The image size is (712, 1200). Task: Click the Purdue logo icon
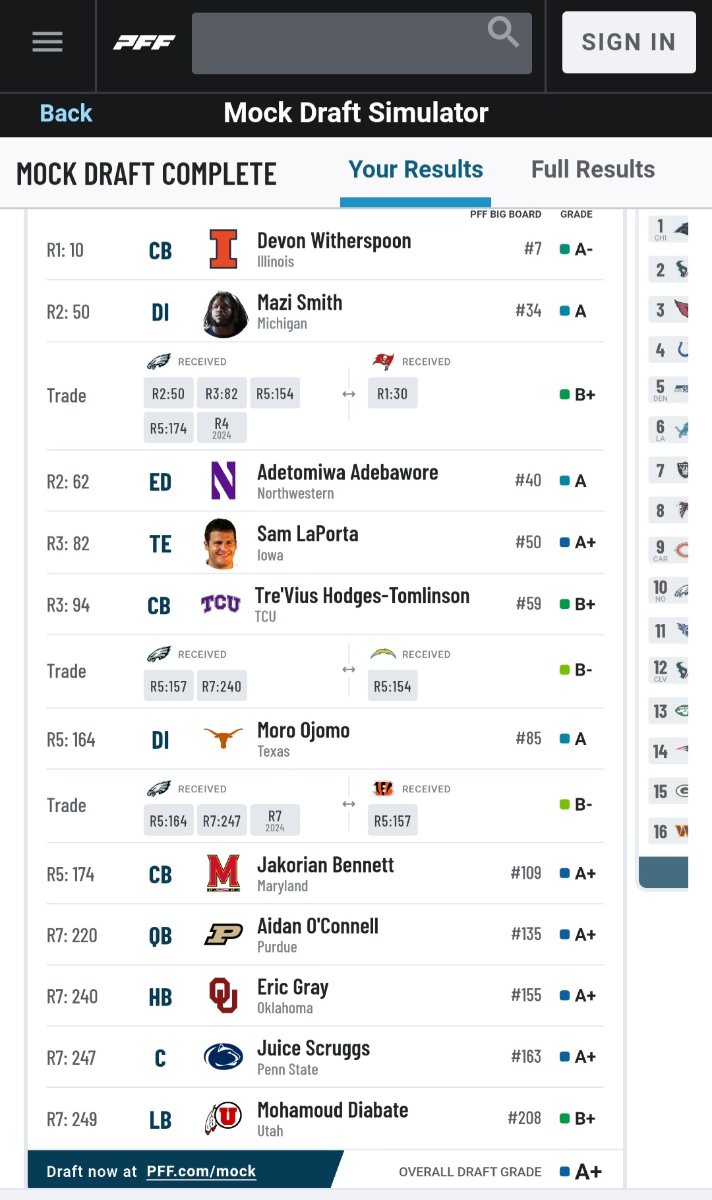pyautogui.click(x=223, y=935)
